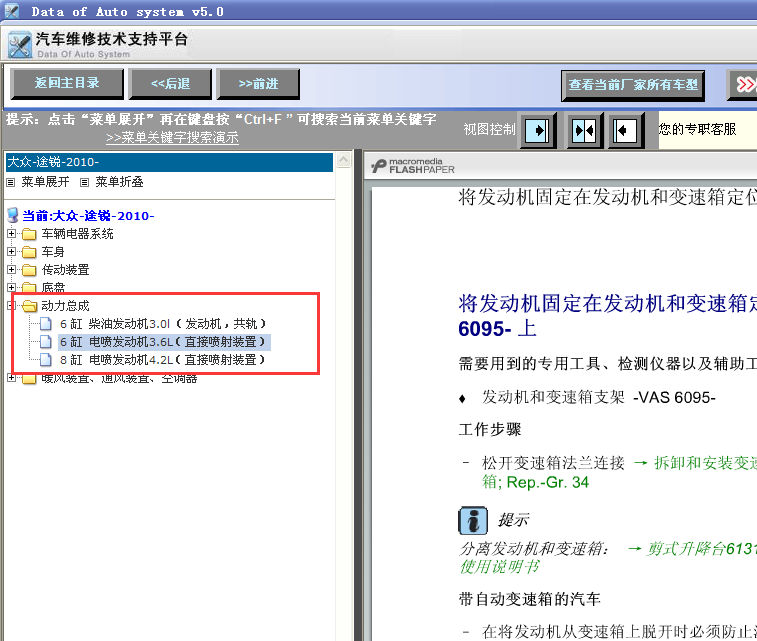Click document icon beside 电喷发动机3.6L
757x641 pixels.
[45, 342]
